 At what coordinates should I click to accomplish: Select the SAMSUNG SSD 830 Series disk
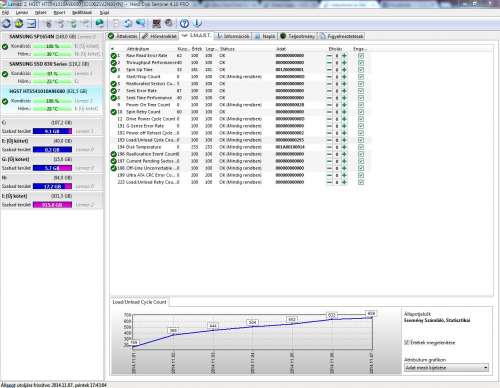click(x=52, y=73)
